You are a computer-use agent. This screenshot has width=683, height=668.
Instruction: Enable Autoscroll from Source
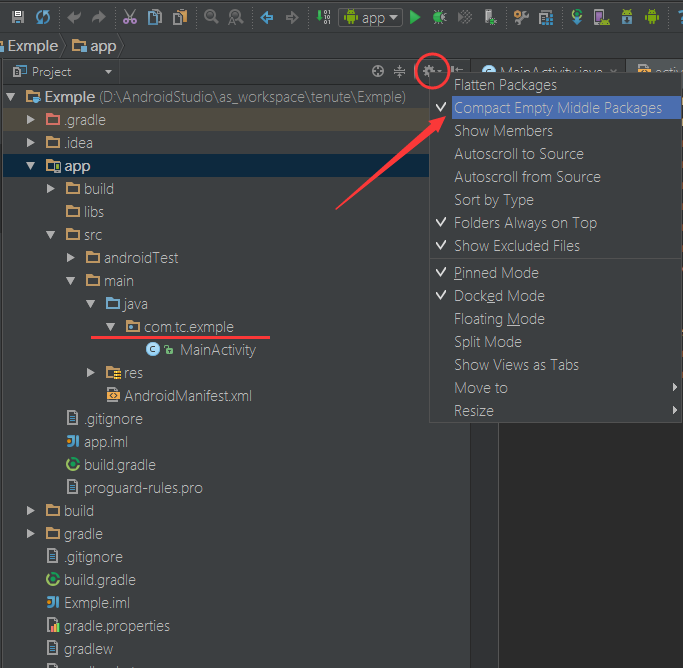coord(555,177)
